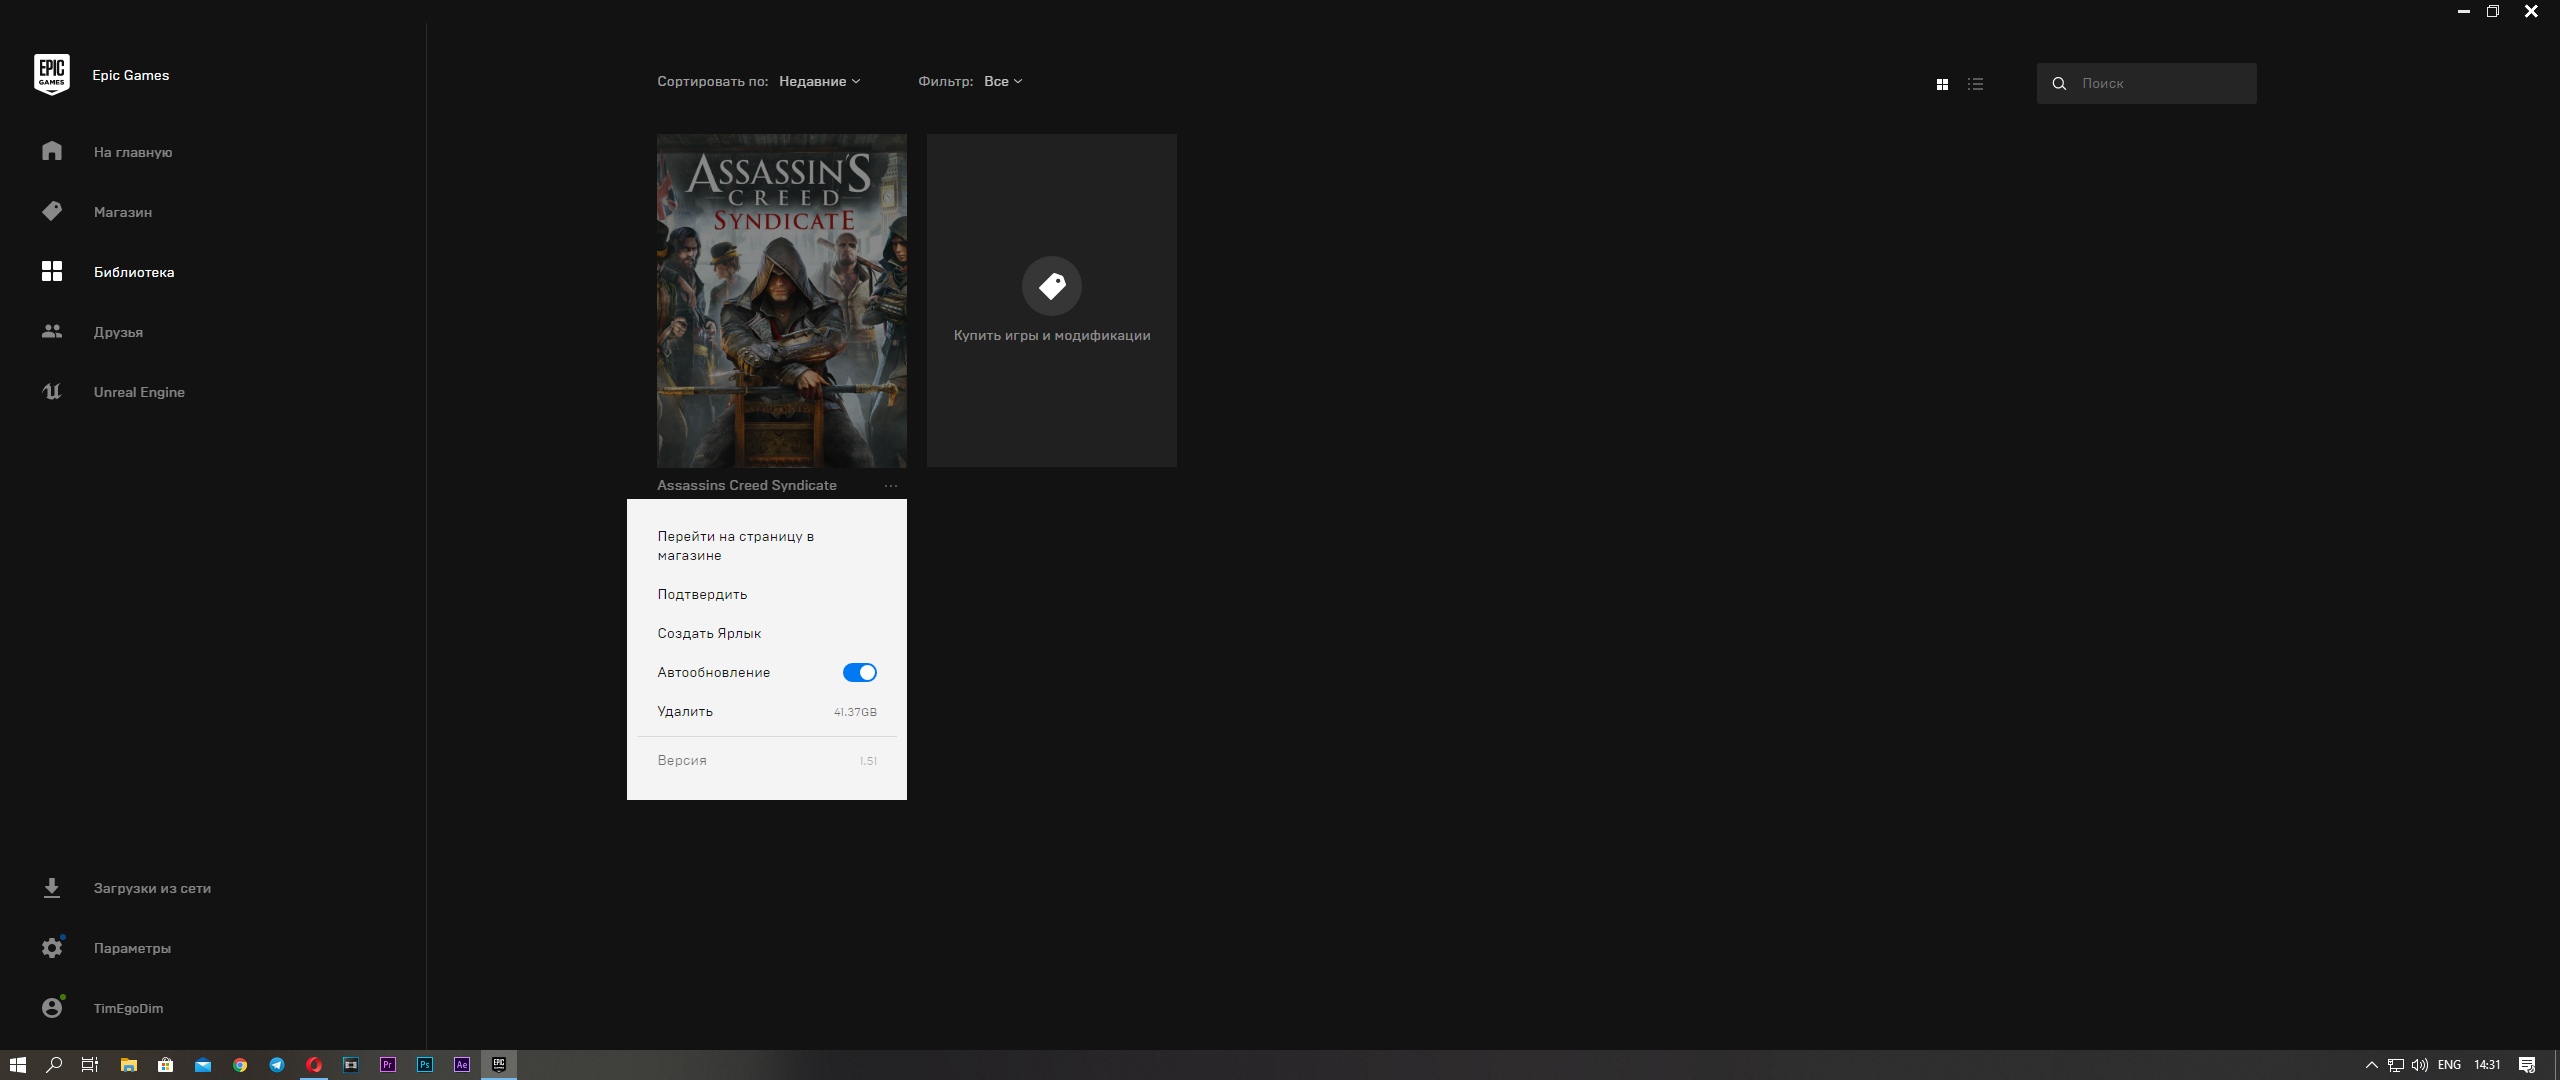Open the Фильтр Все dropdown
2560x1080 pixels.
1003,81
